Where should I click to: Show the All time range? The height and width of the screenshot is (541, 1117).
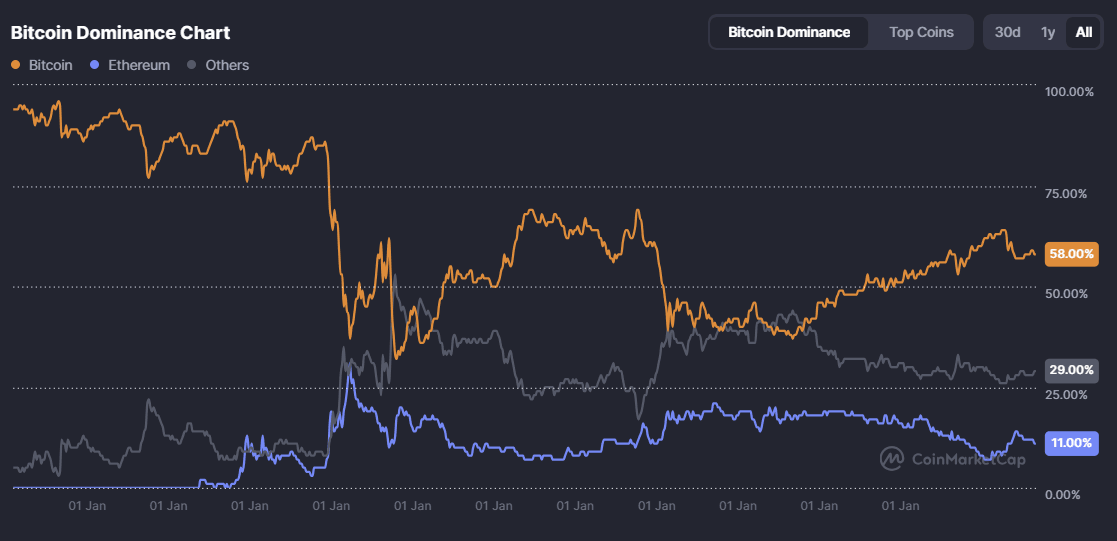[x=1084, y=32]
